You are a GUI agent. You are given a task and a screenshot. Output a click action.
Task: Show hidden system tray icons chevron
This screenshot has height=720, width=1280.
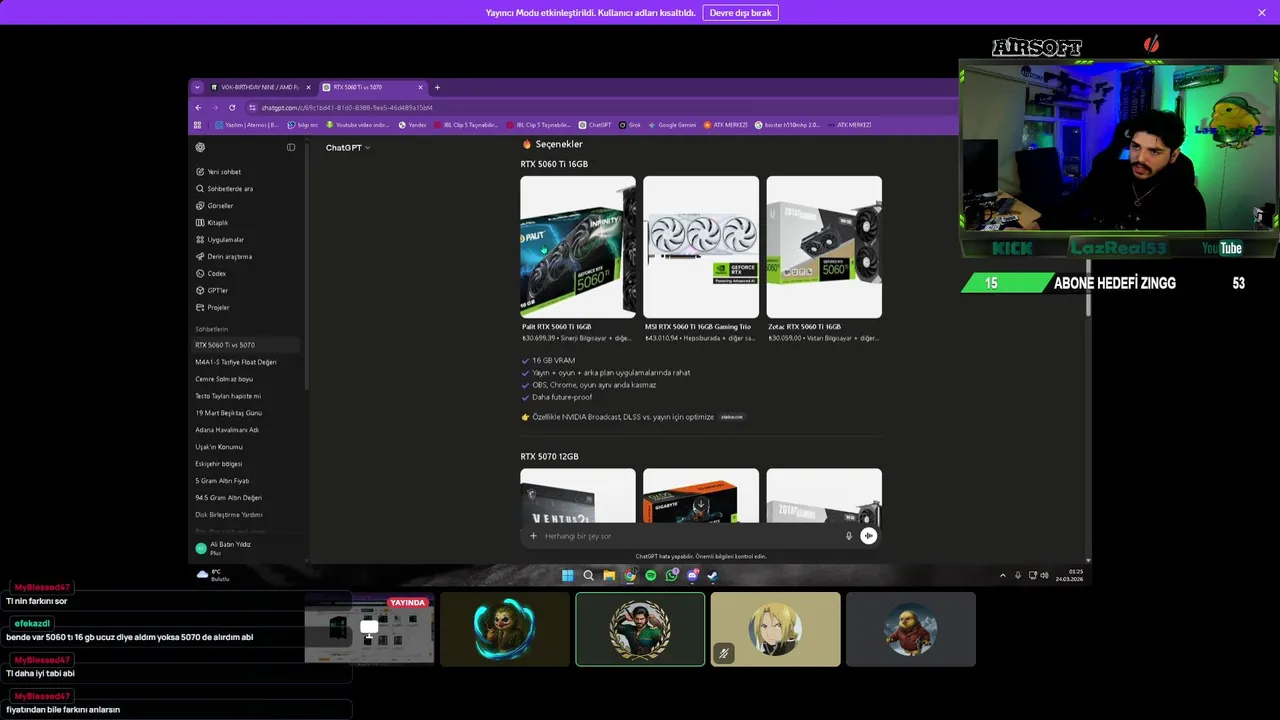(x=1003, y=575)
